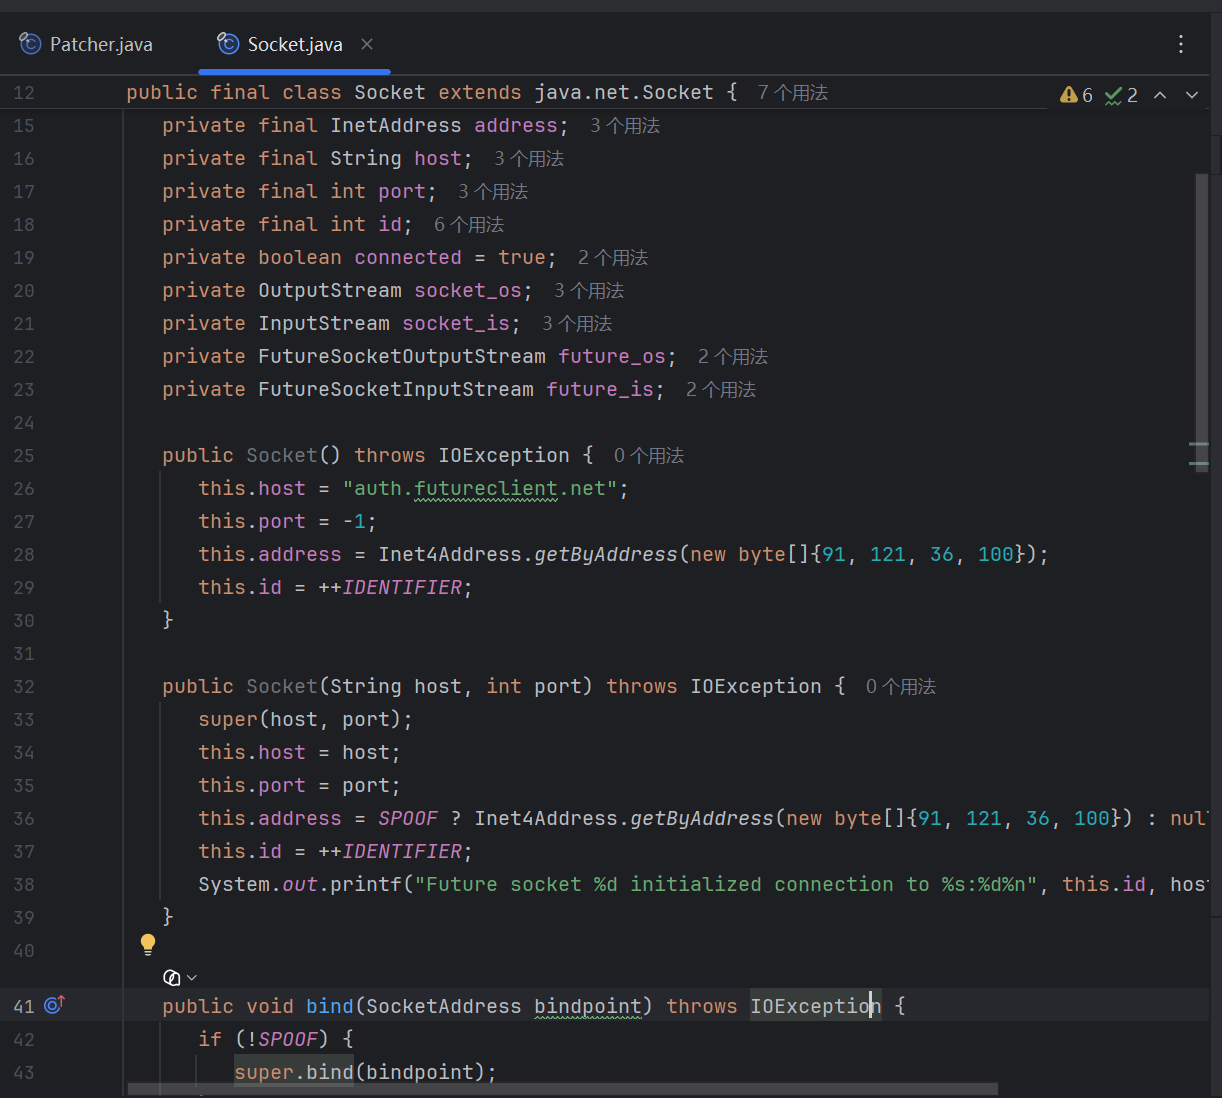This screenshot has width=1222, height=1098.
Task: Click the IOException word on line 41
Action: [x=816, y=1006]
